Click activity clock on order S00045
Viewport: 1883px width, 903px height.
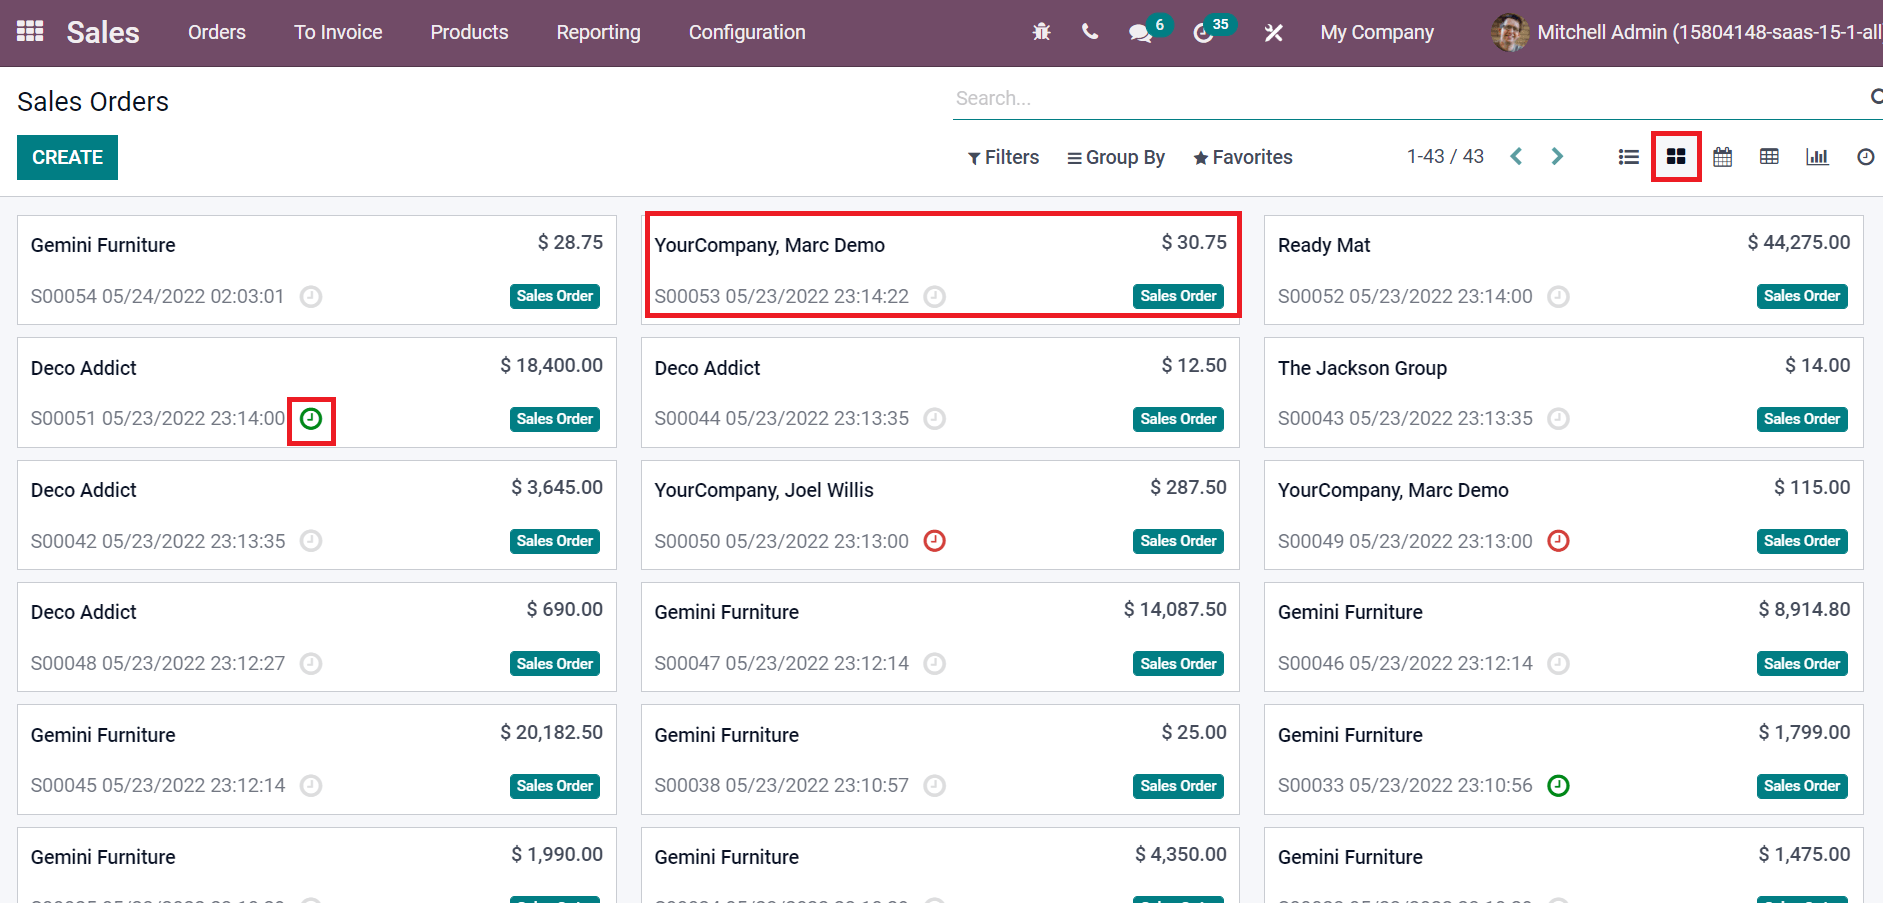(311, 785)
